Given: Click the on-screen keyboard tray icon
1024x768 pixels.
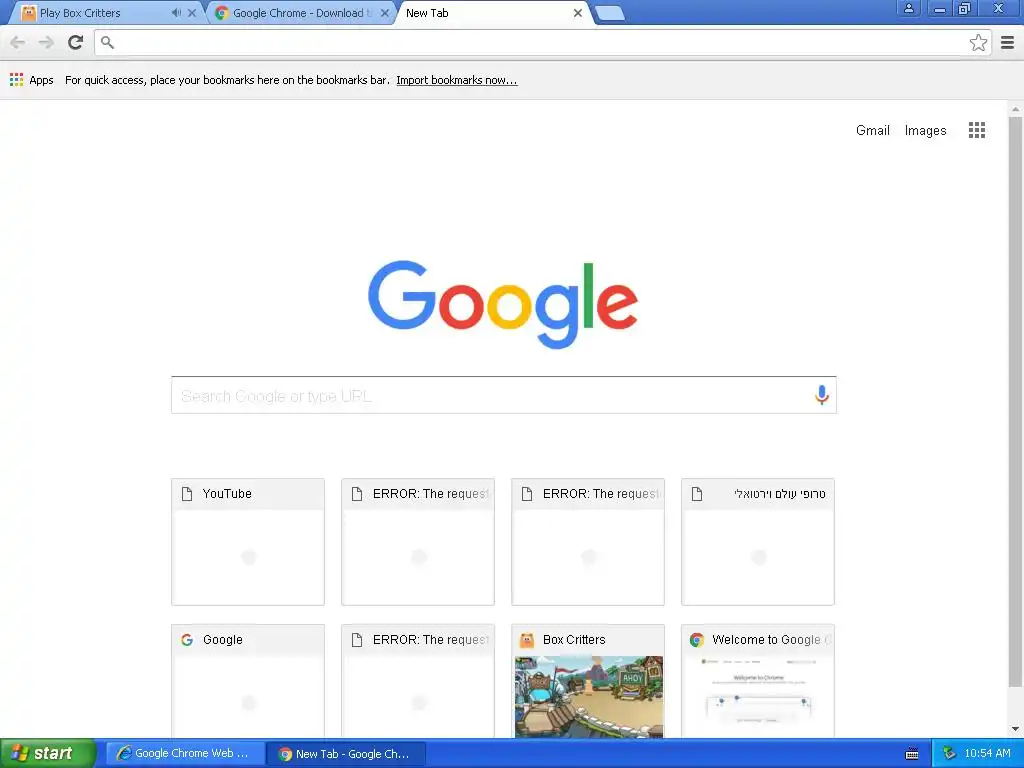Looking at the screenshot, I should point(912,754).
